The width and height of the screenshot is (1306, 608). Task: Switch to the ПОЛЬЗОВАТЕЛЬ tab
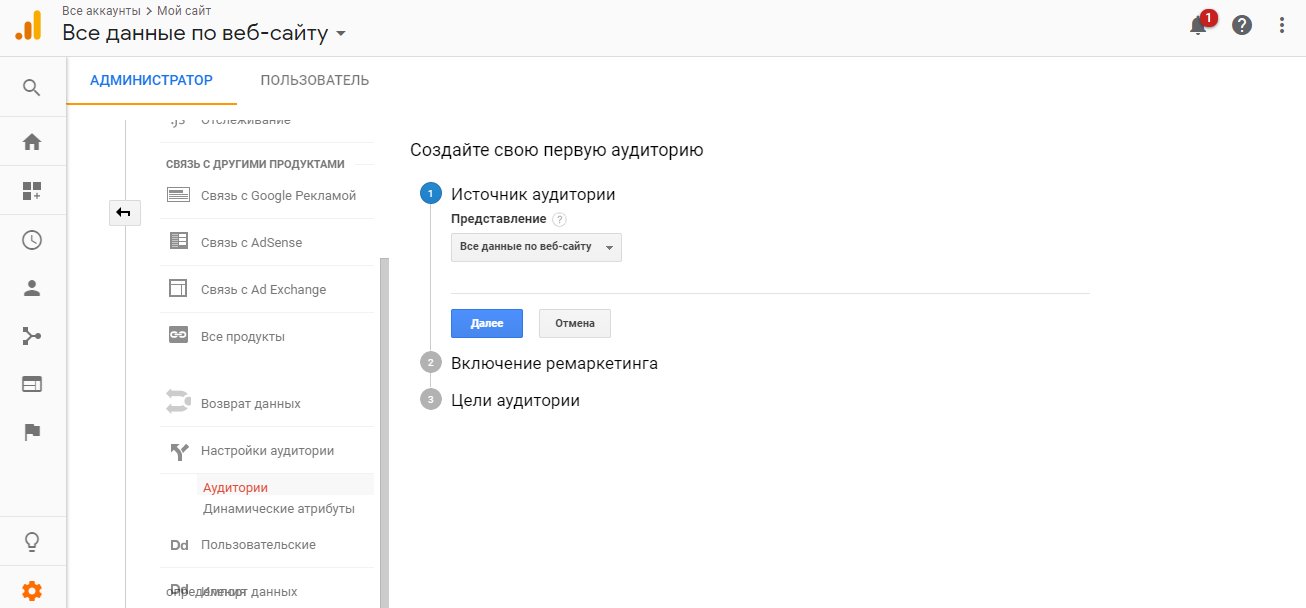[314, 79]
